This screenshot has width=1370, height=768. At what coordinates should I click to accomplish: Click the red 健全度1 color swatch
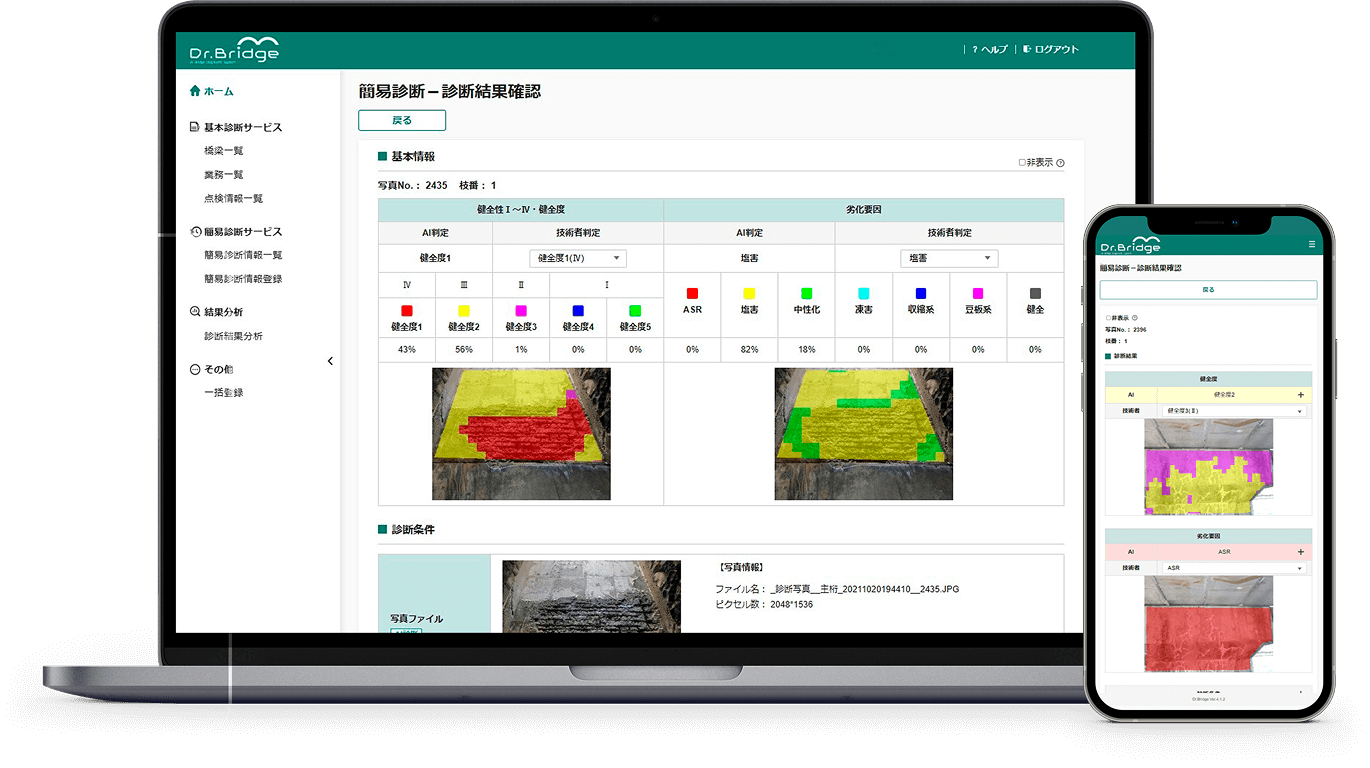point(407,311)
